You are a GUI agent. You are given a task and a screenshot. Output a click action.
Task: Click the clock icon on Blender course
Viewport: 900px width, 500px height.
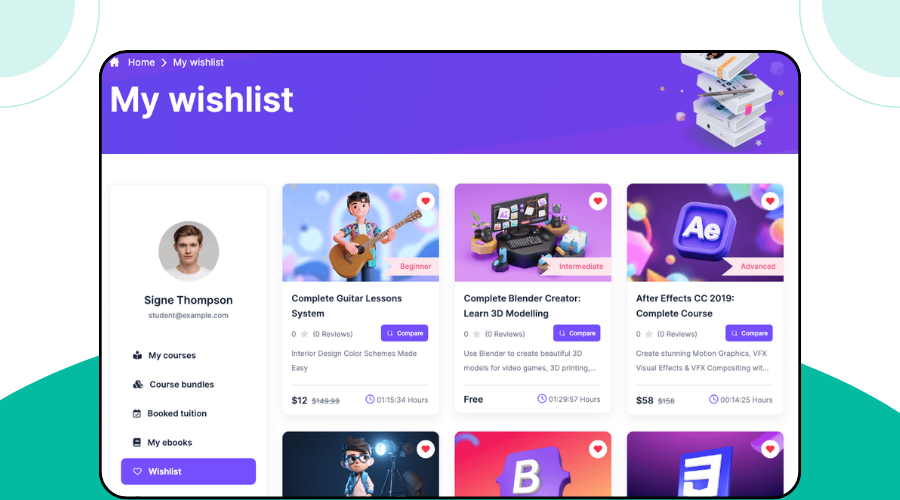pyautogui.click(x=542, y=398)
